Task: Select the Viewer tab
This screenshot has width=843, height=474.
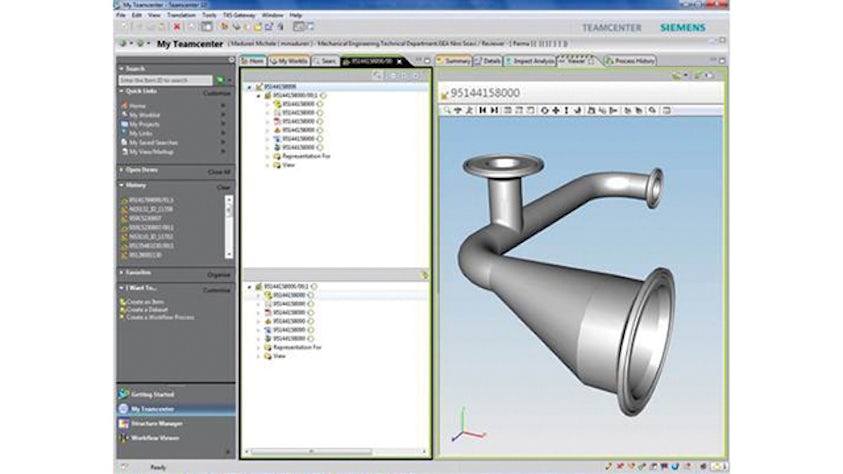Action: (576, 61)
